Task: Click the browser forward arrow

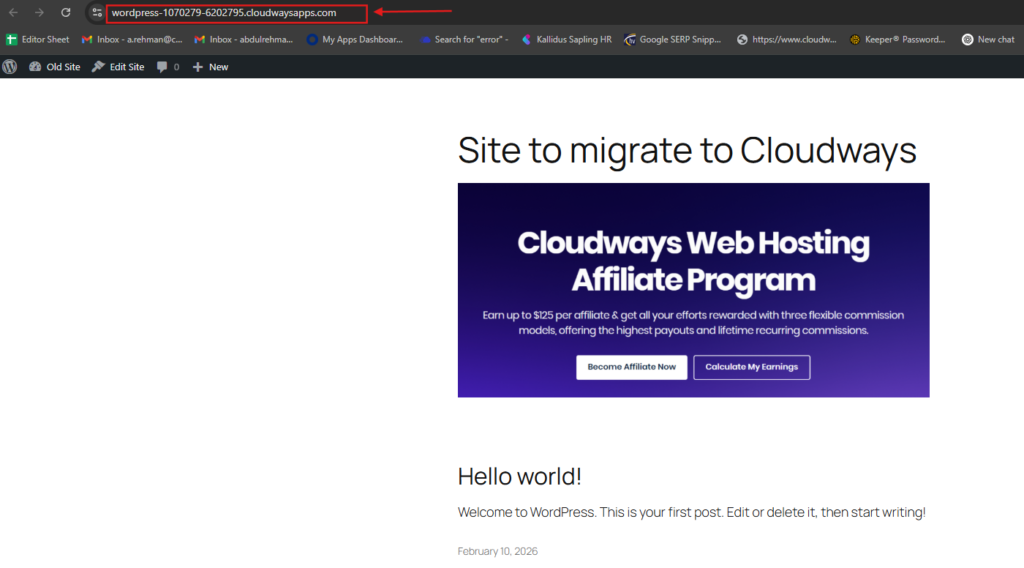Action: tap(39, 12)
